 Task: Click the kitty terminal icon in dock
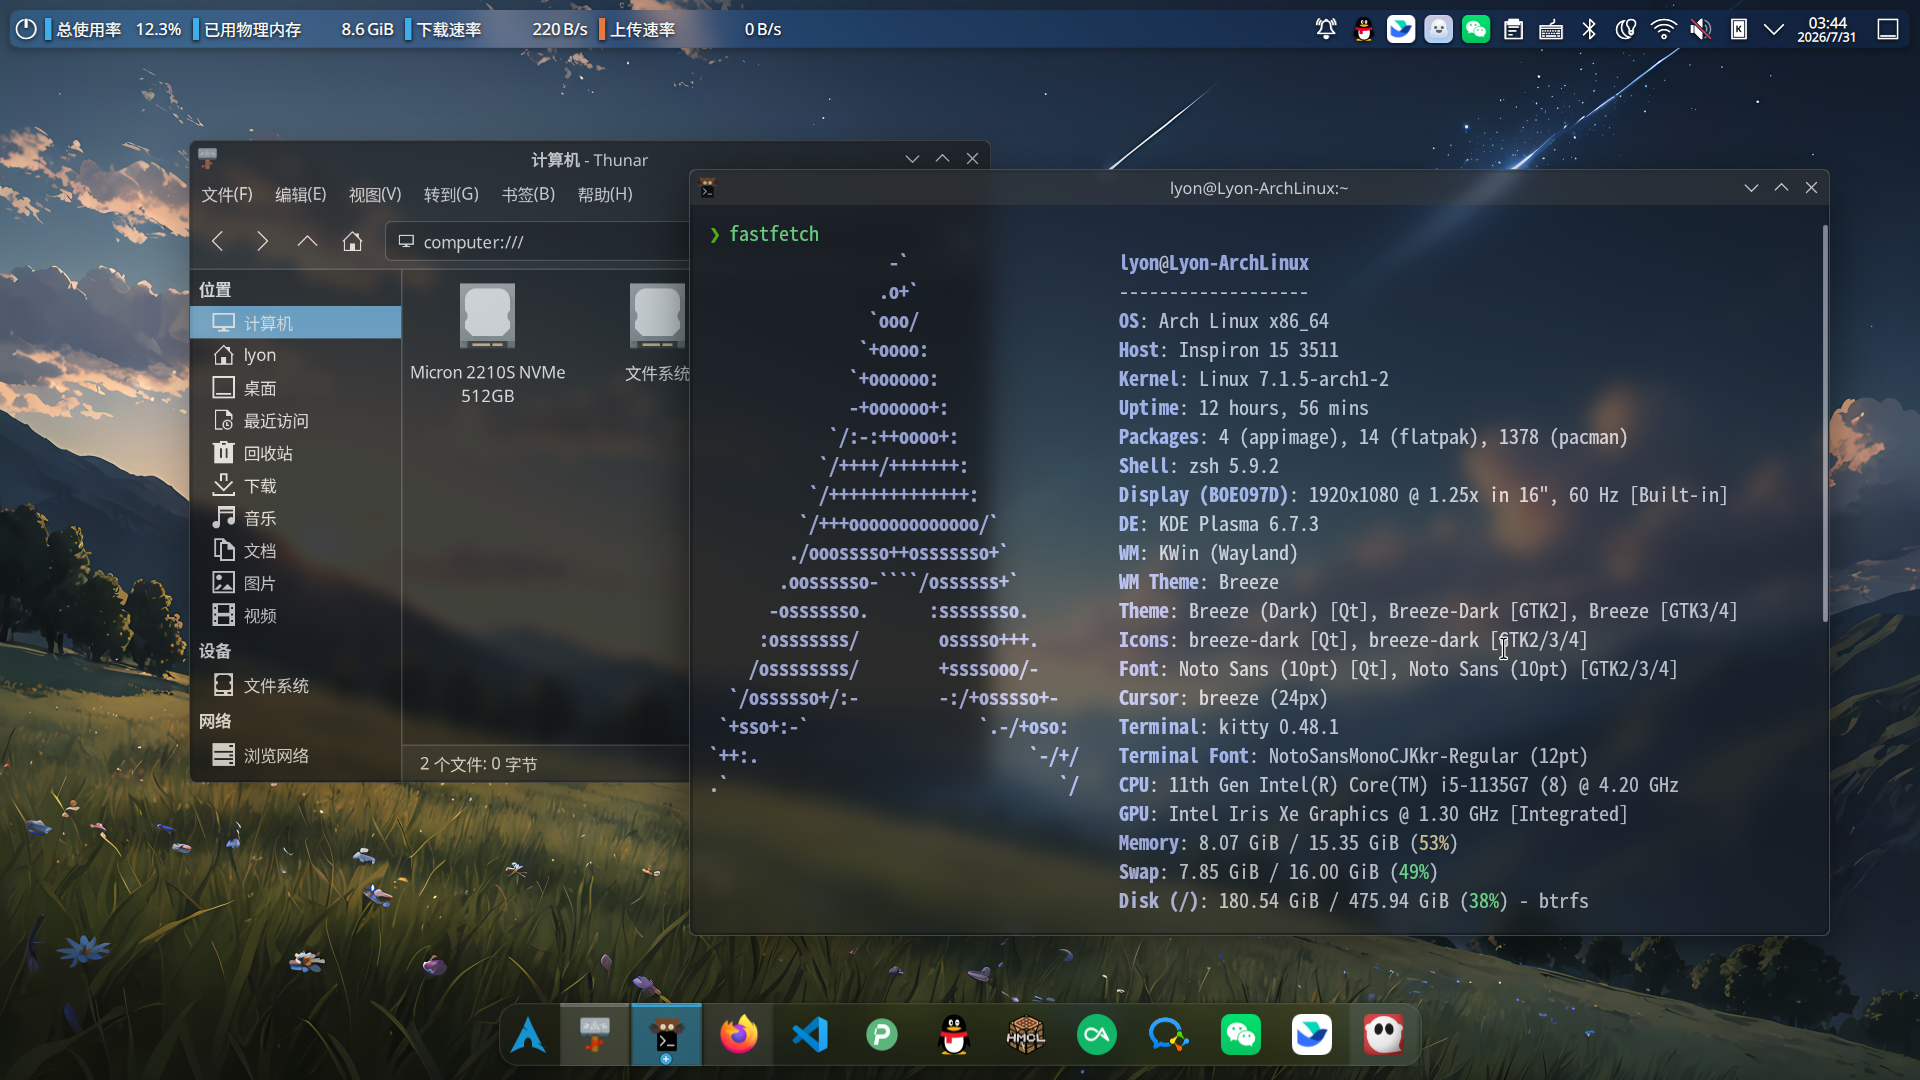(x=666, y=1035)
